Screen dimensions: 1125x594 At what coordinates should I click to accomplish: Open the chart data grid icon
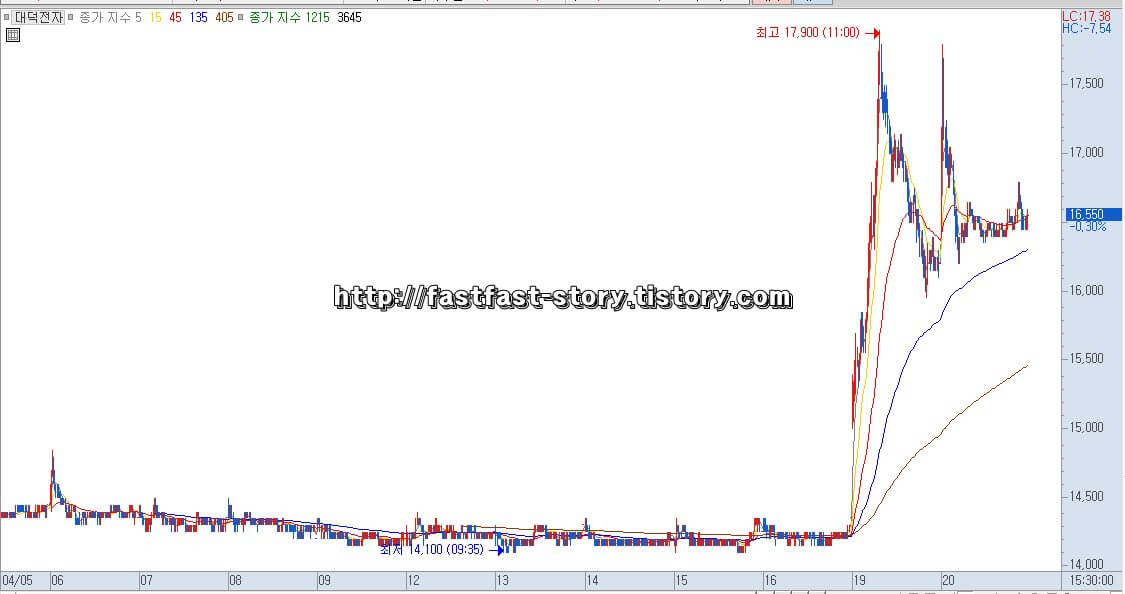13,34
